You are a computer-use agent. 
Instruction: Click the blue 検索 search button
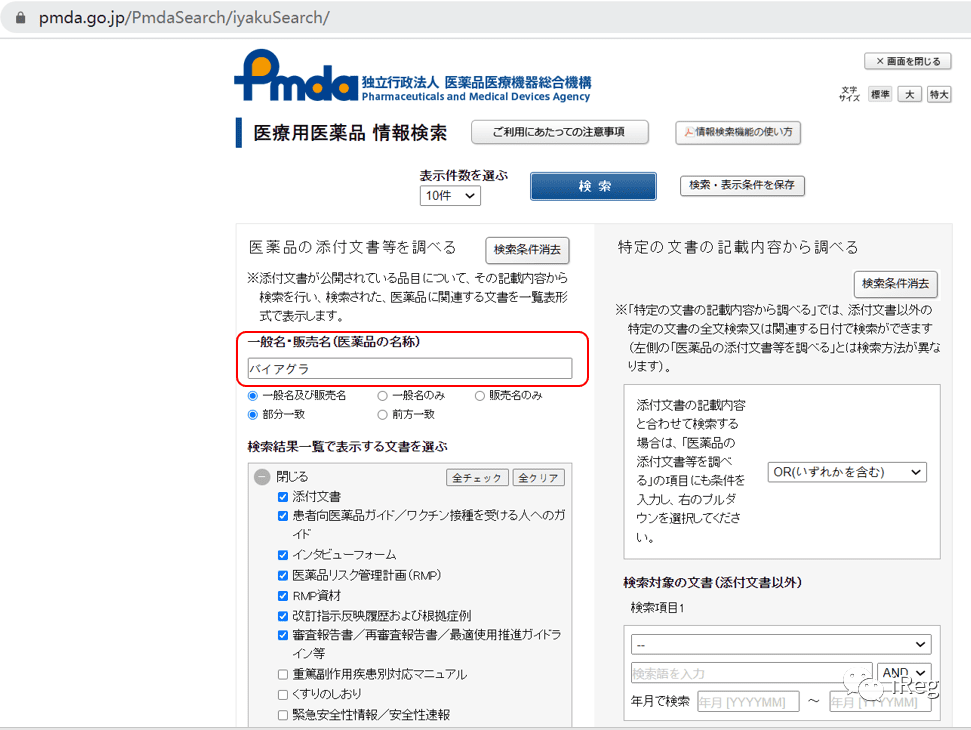[x=593, y=186]
